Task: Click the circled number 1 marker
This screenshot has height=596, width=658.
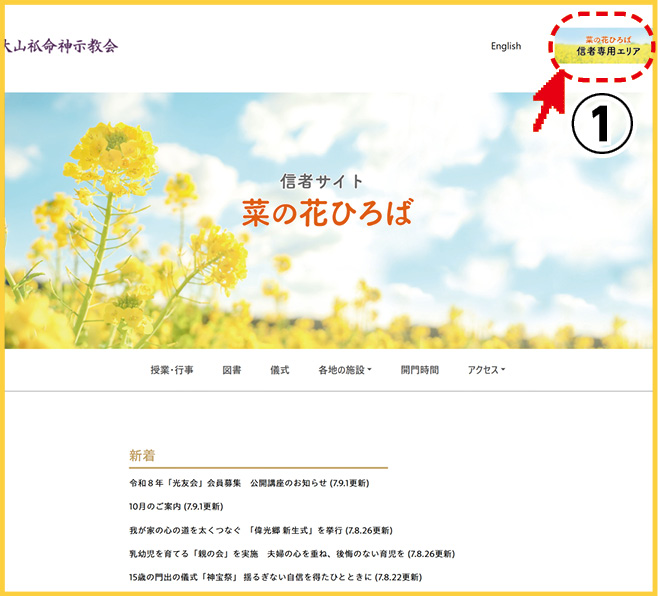Action: tap(601, 124)
